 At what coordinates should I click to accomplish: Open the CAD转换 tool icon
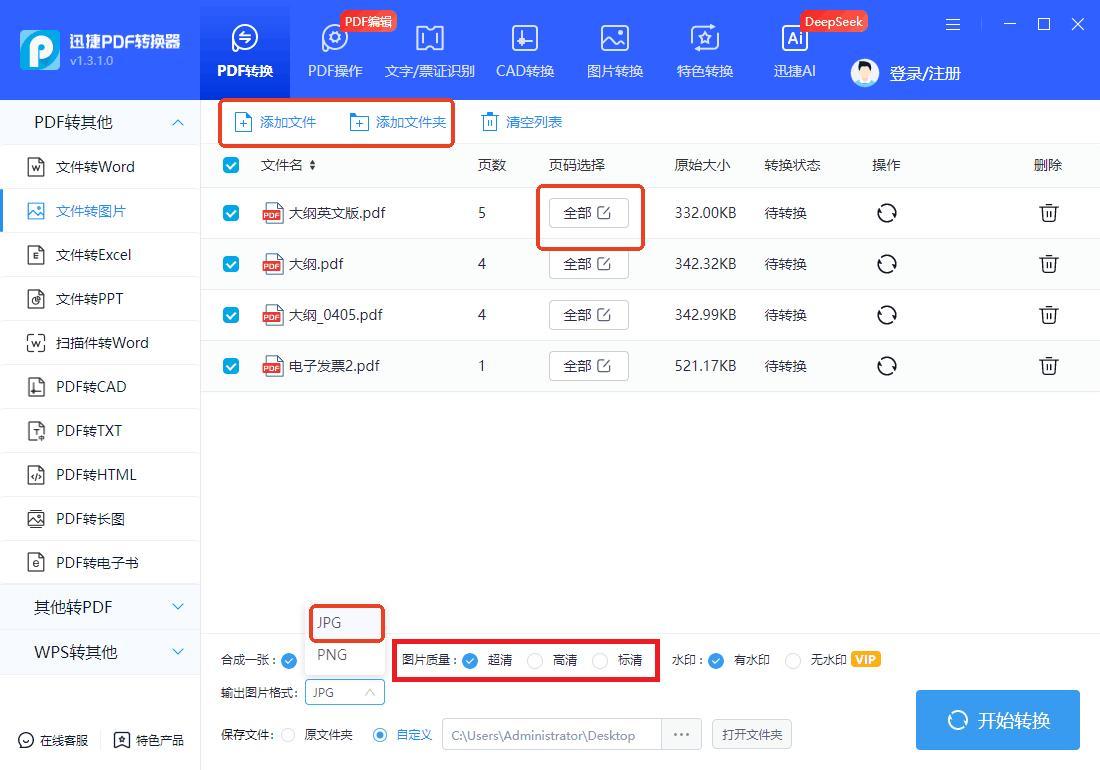pos(524,39)
